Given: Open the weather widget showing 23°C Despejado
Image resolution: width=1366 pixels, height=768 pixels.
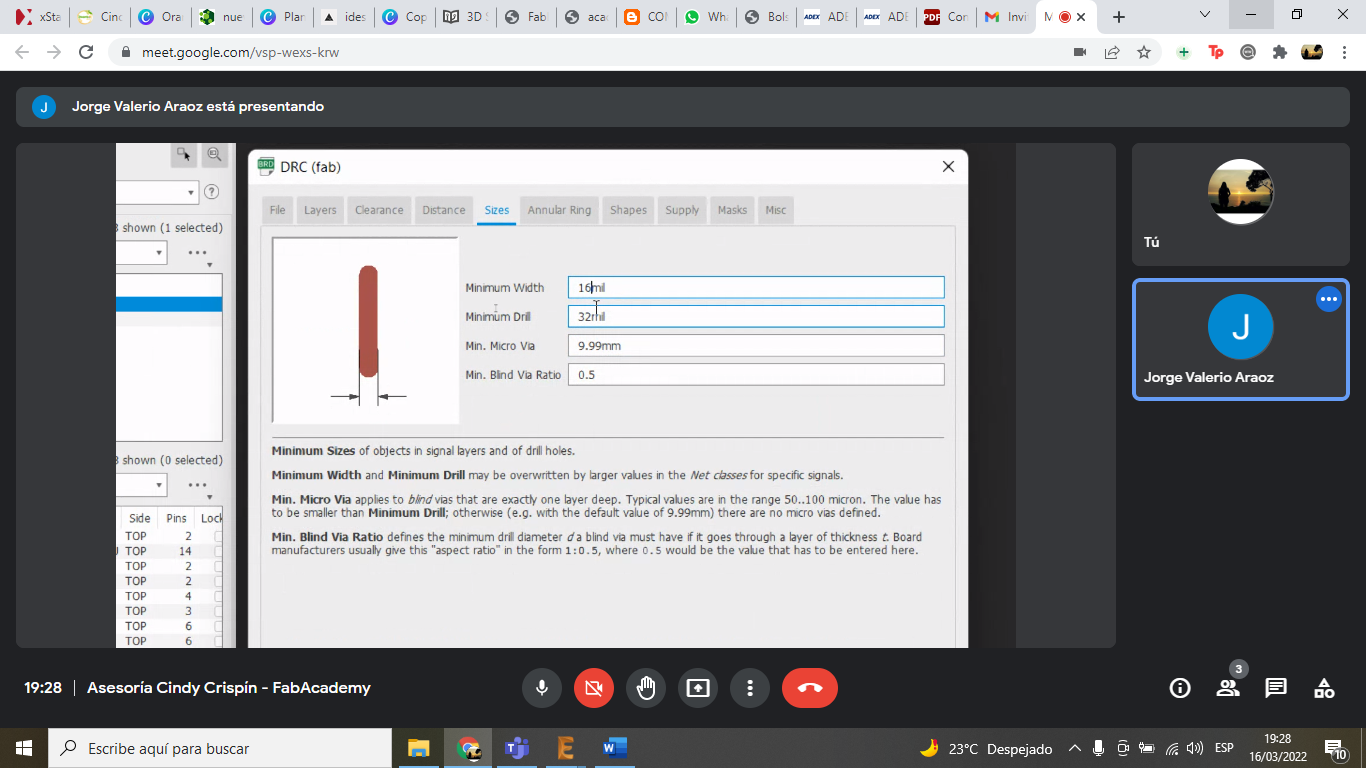Looking at the screenshot, I should pos(986,748).
